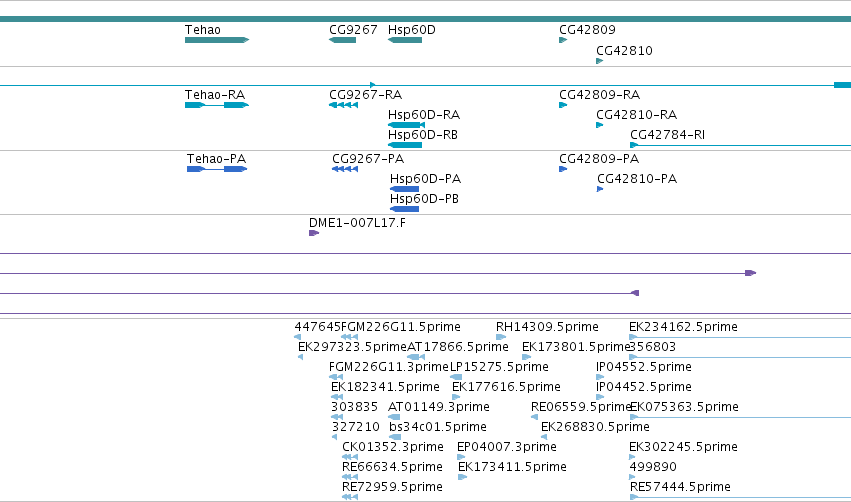
Task: Click the RE72959.5prime EST
Action: [350, 497]
